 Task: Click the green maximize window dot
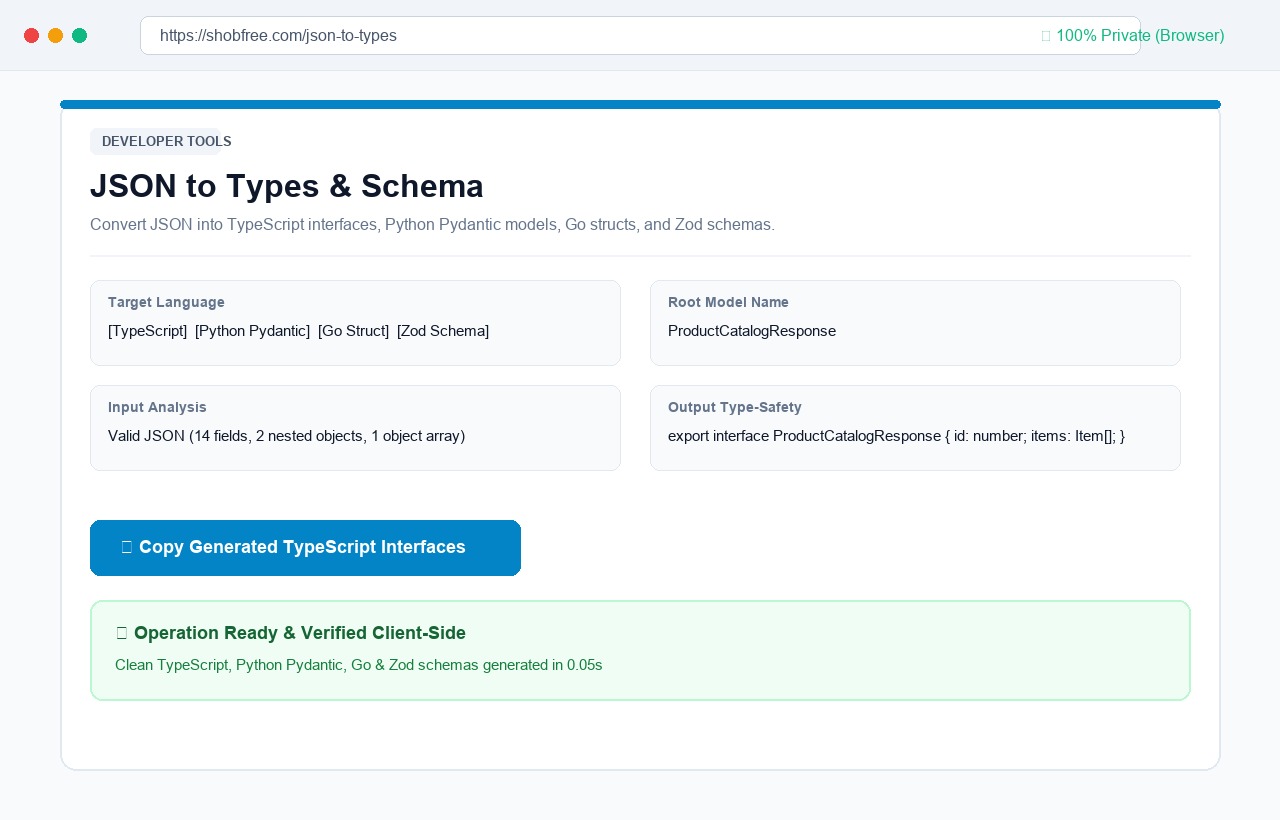(x=80, y=36)
